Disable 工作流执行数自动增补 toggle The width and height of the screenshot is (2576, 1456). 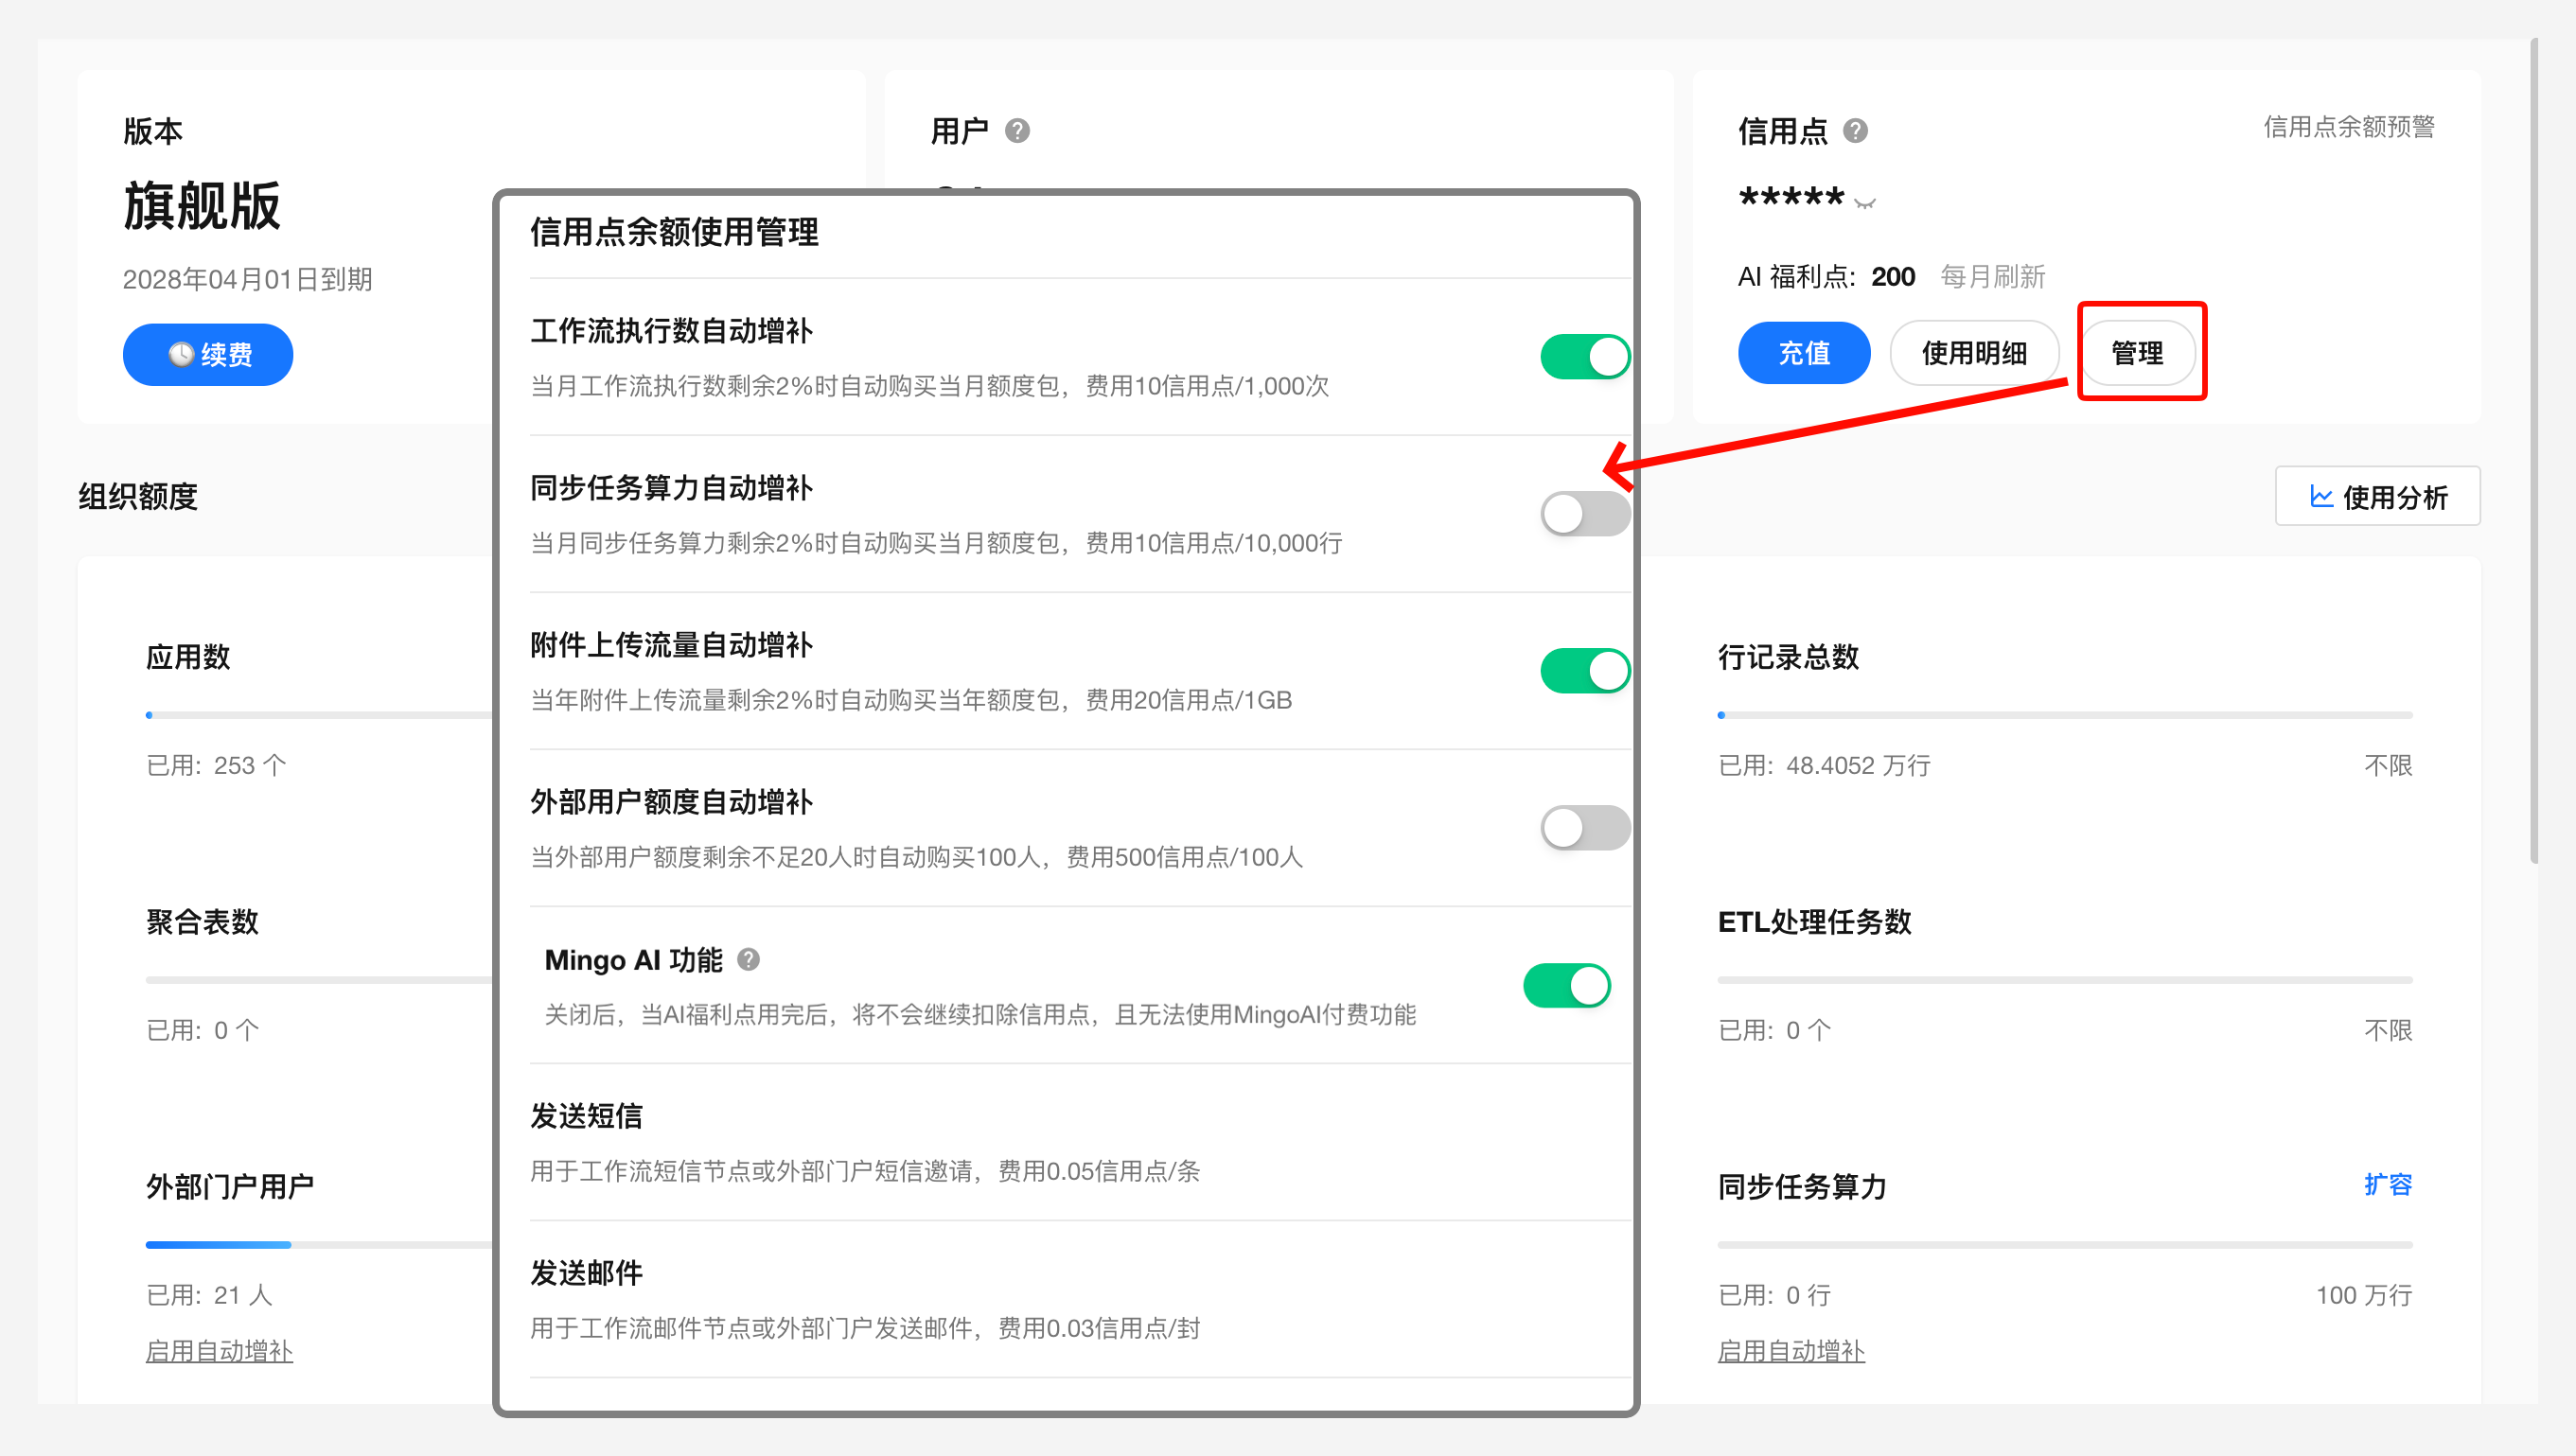tap(1585, 357)
